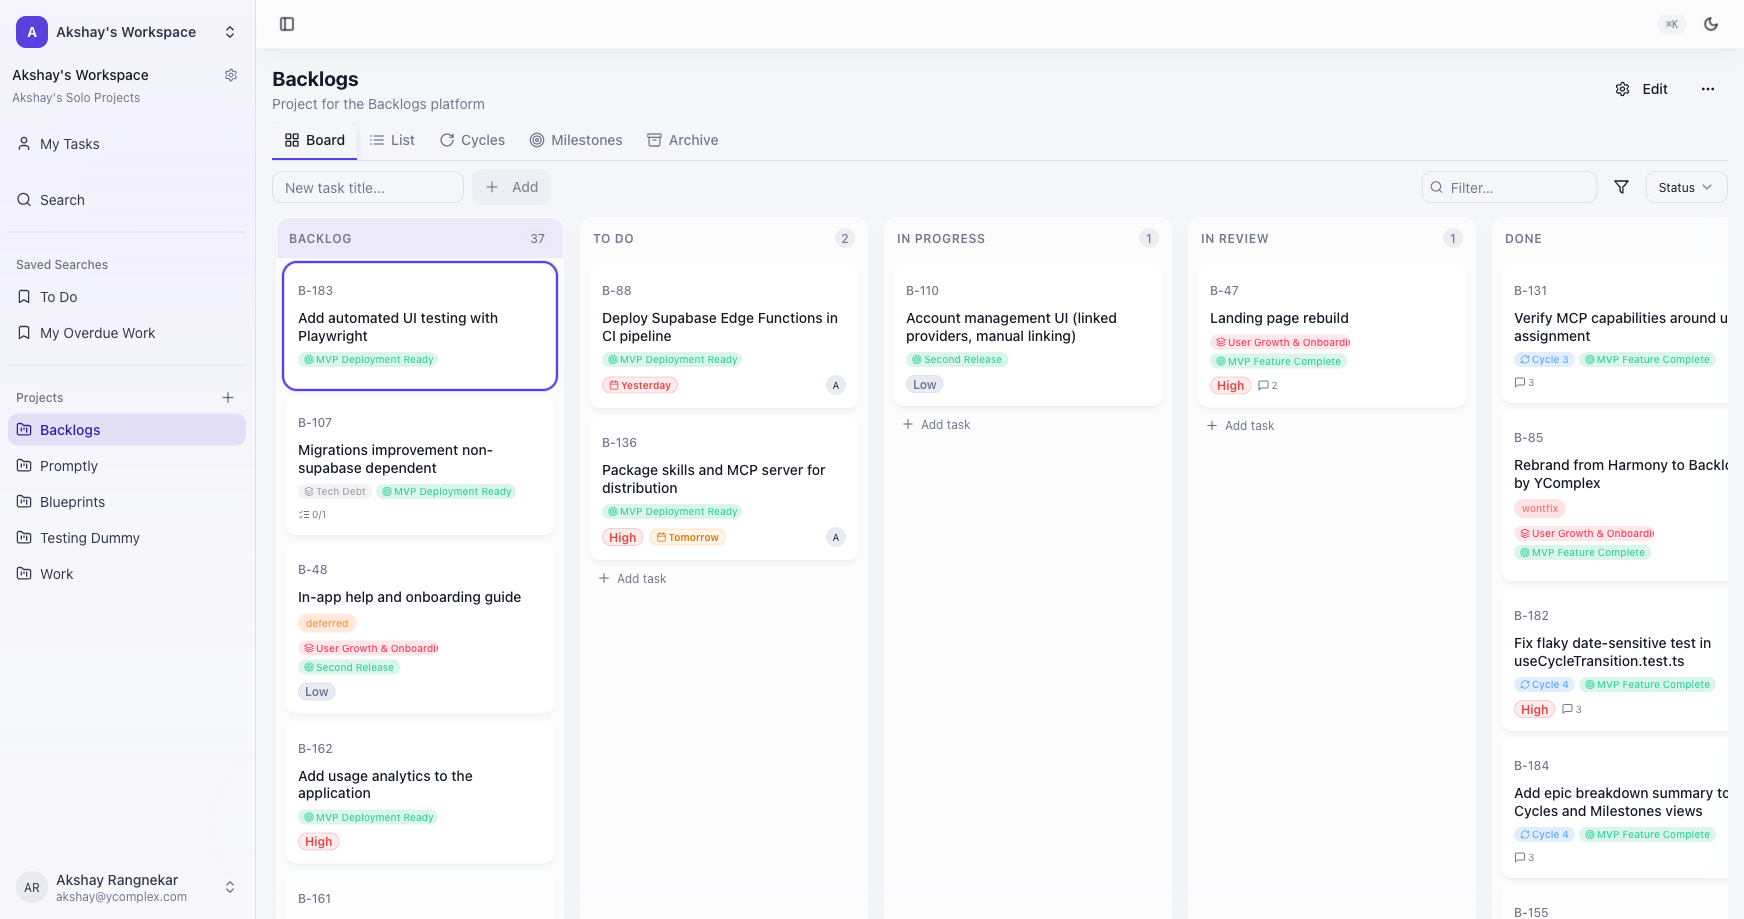Image resolution: width=1744 pixels, height=919 pixels.
Task: Click the Edit project button
Action: point(1642,89)
